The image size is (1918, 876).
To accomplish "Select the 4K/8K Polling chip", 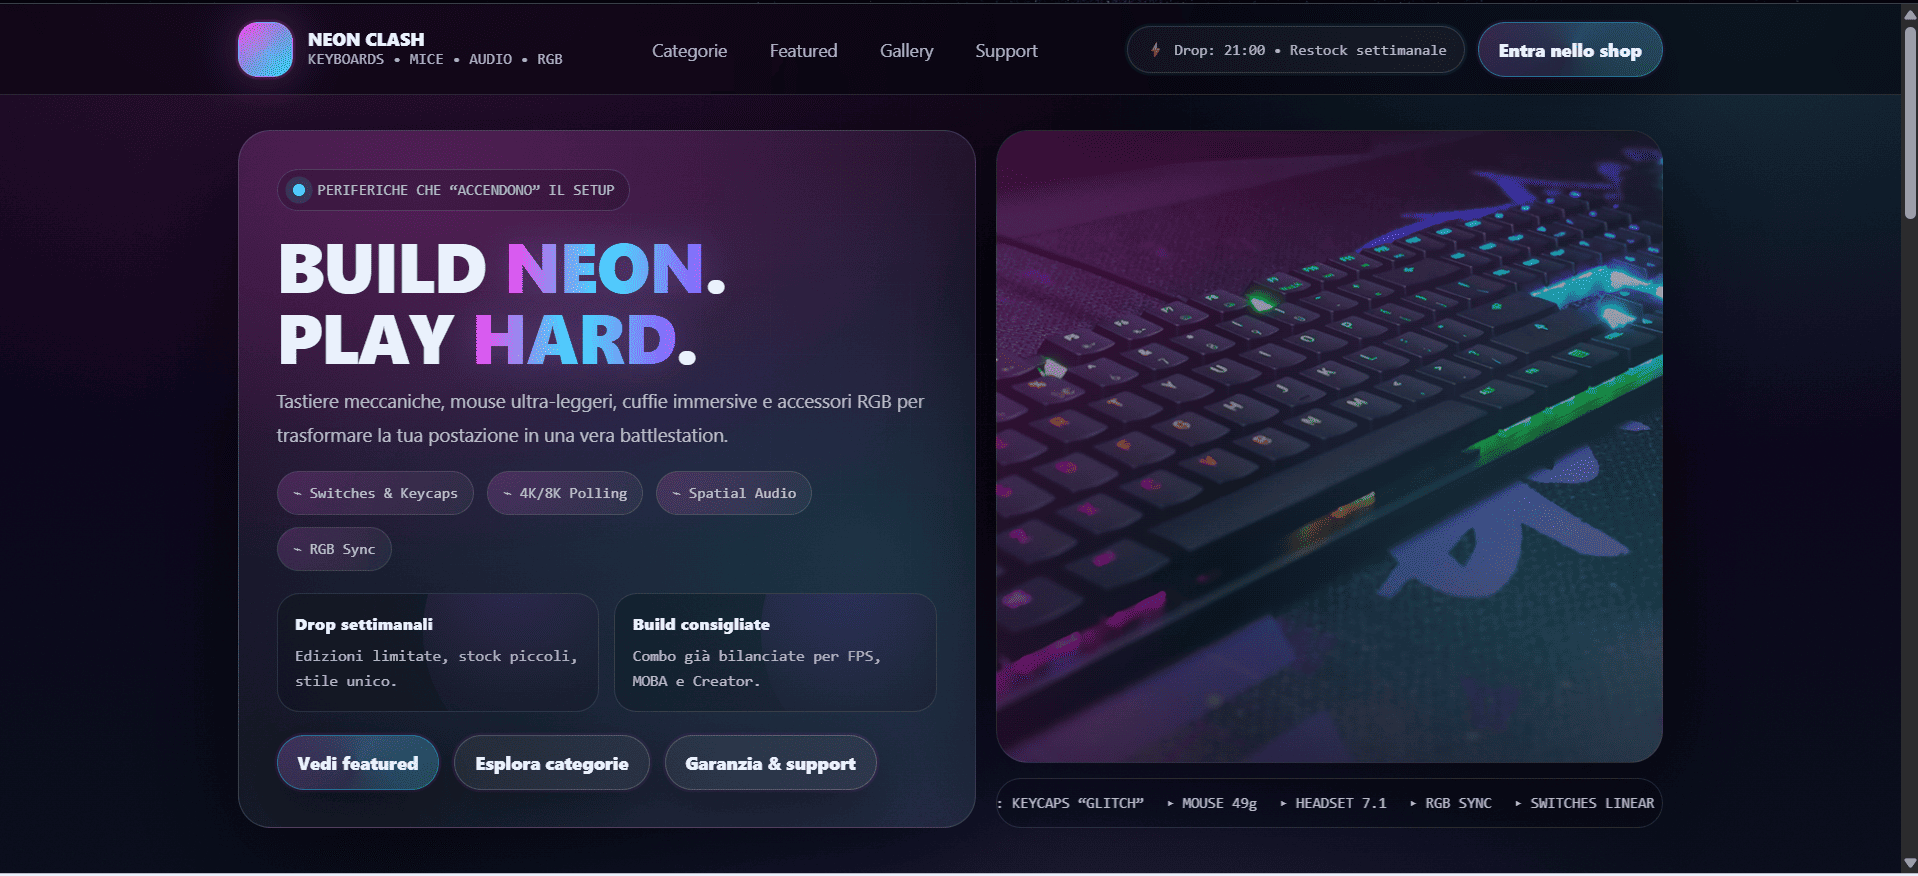I will pos(565,493).
